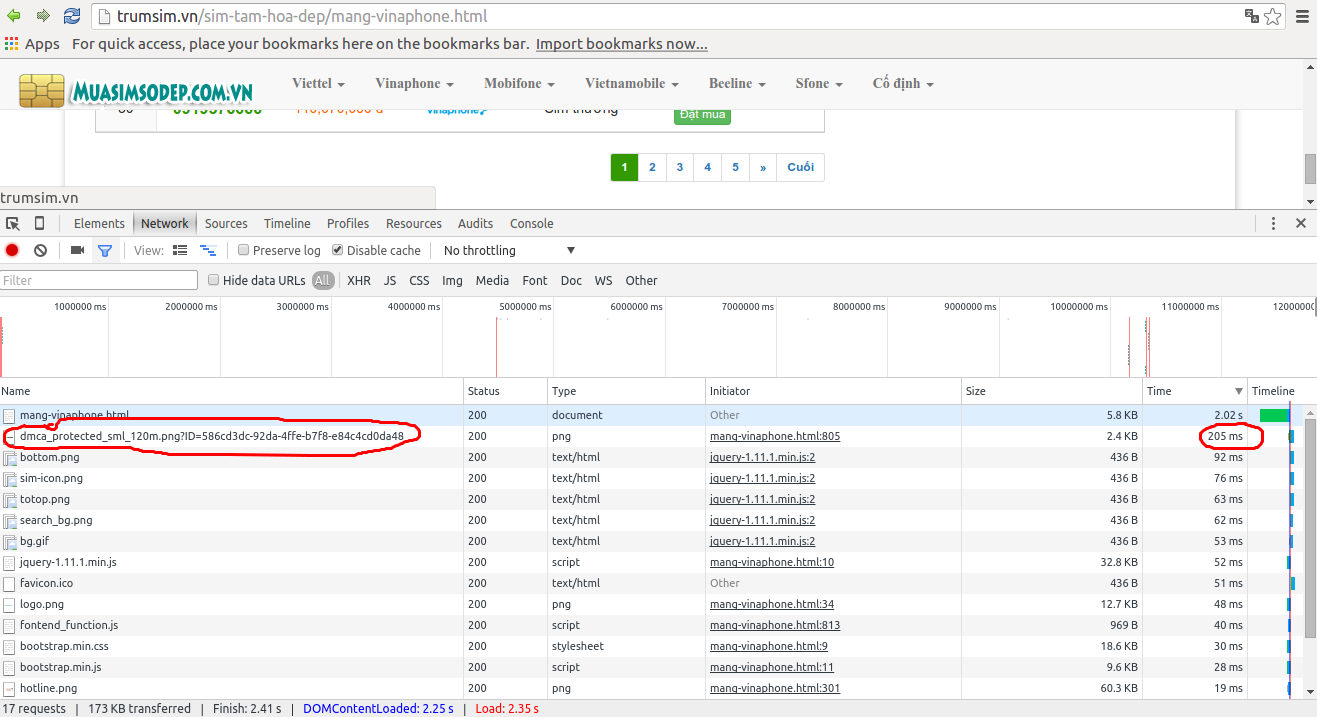Filter requests by CSS
The height and width of the screenshot is (717, 1317).
click(x=419, y=280)
